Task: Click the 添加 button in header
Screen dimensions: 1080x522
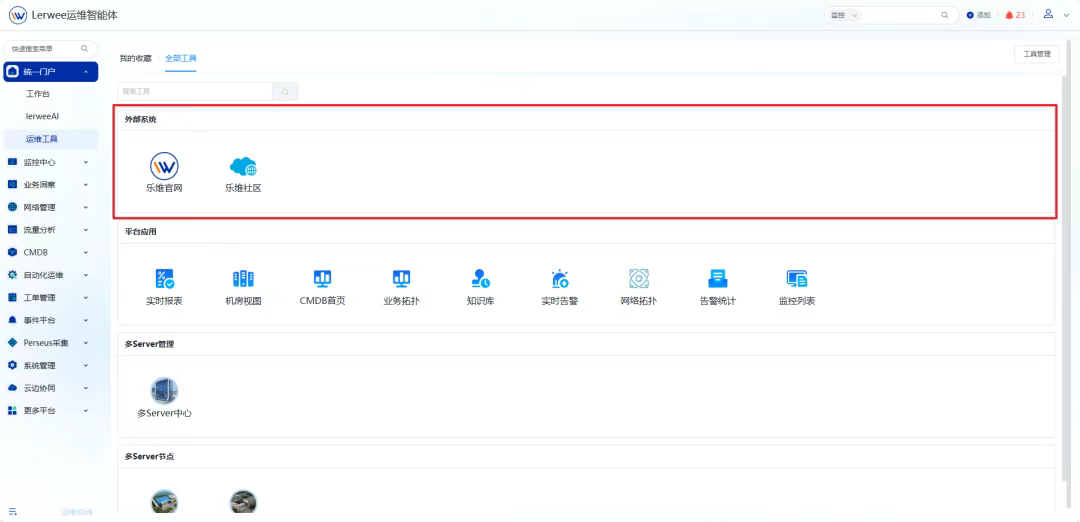Action: (978, 15)
